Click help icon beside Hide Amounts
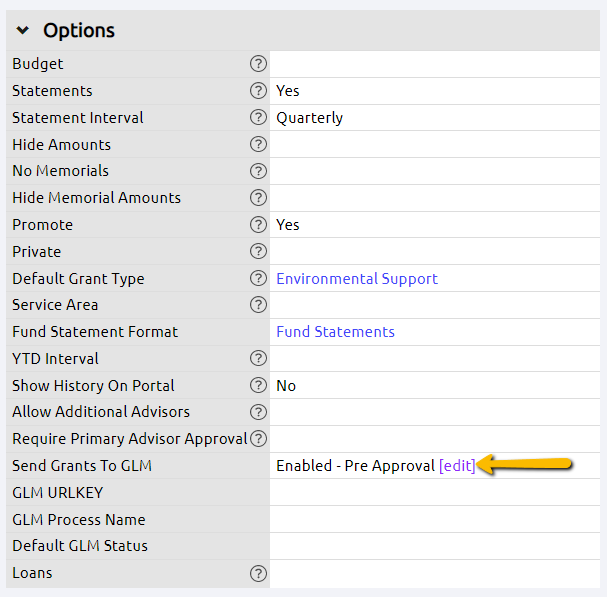607x597 pixels. pos(258,144)
